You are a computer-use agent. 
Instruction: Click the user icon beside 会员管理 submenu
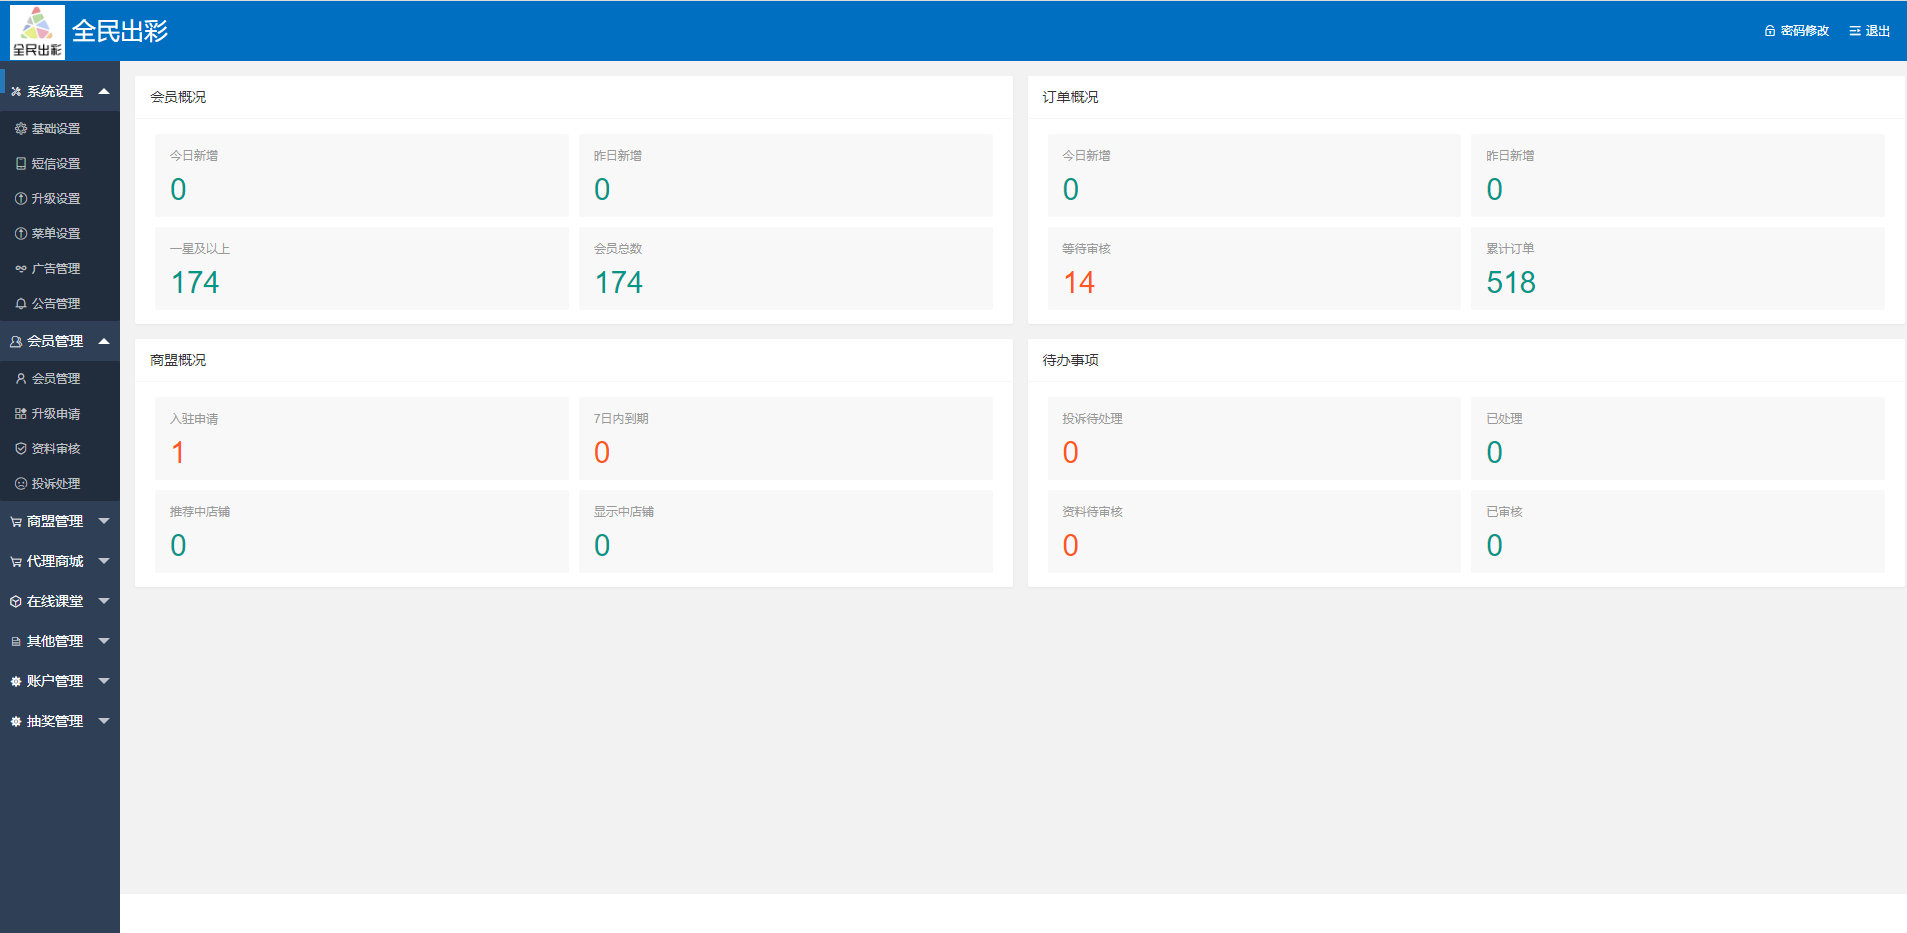[21, 379]
